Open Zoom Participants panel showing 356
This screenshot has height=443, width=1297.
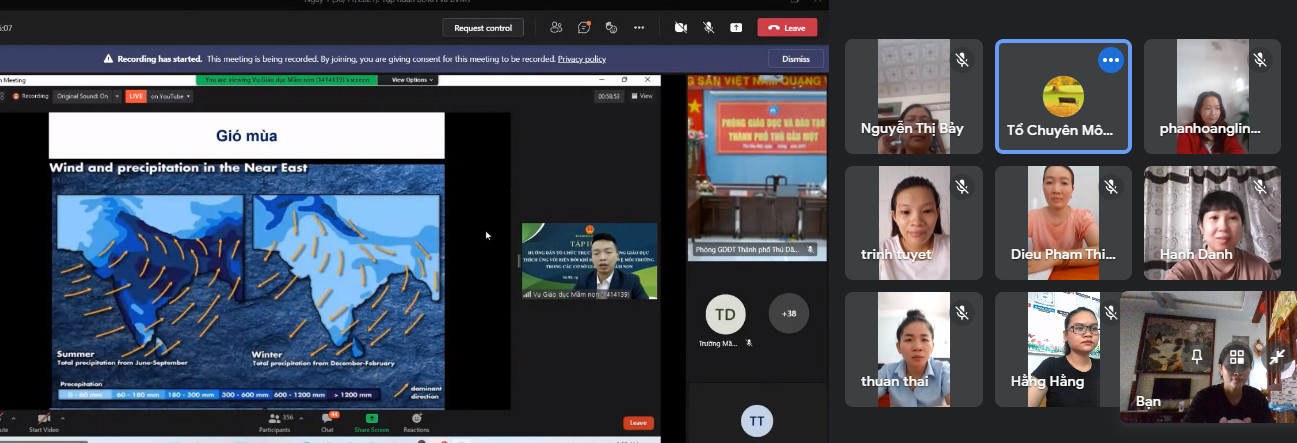click(x=274, y=422)
